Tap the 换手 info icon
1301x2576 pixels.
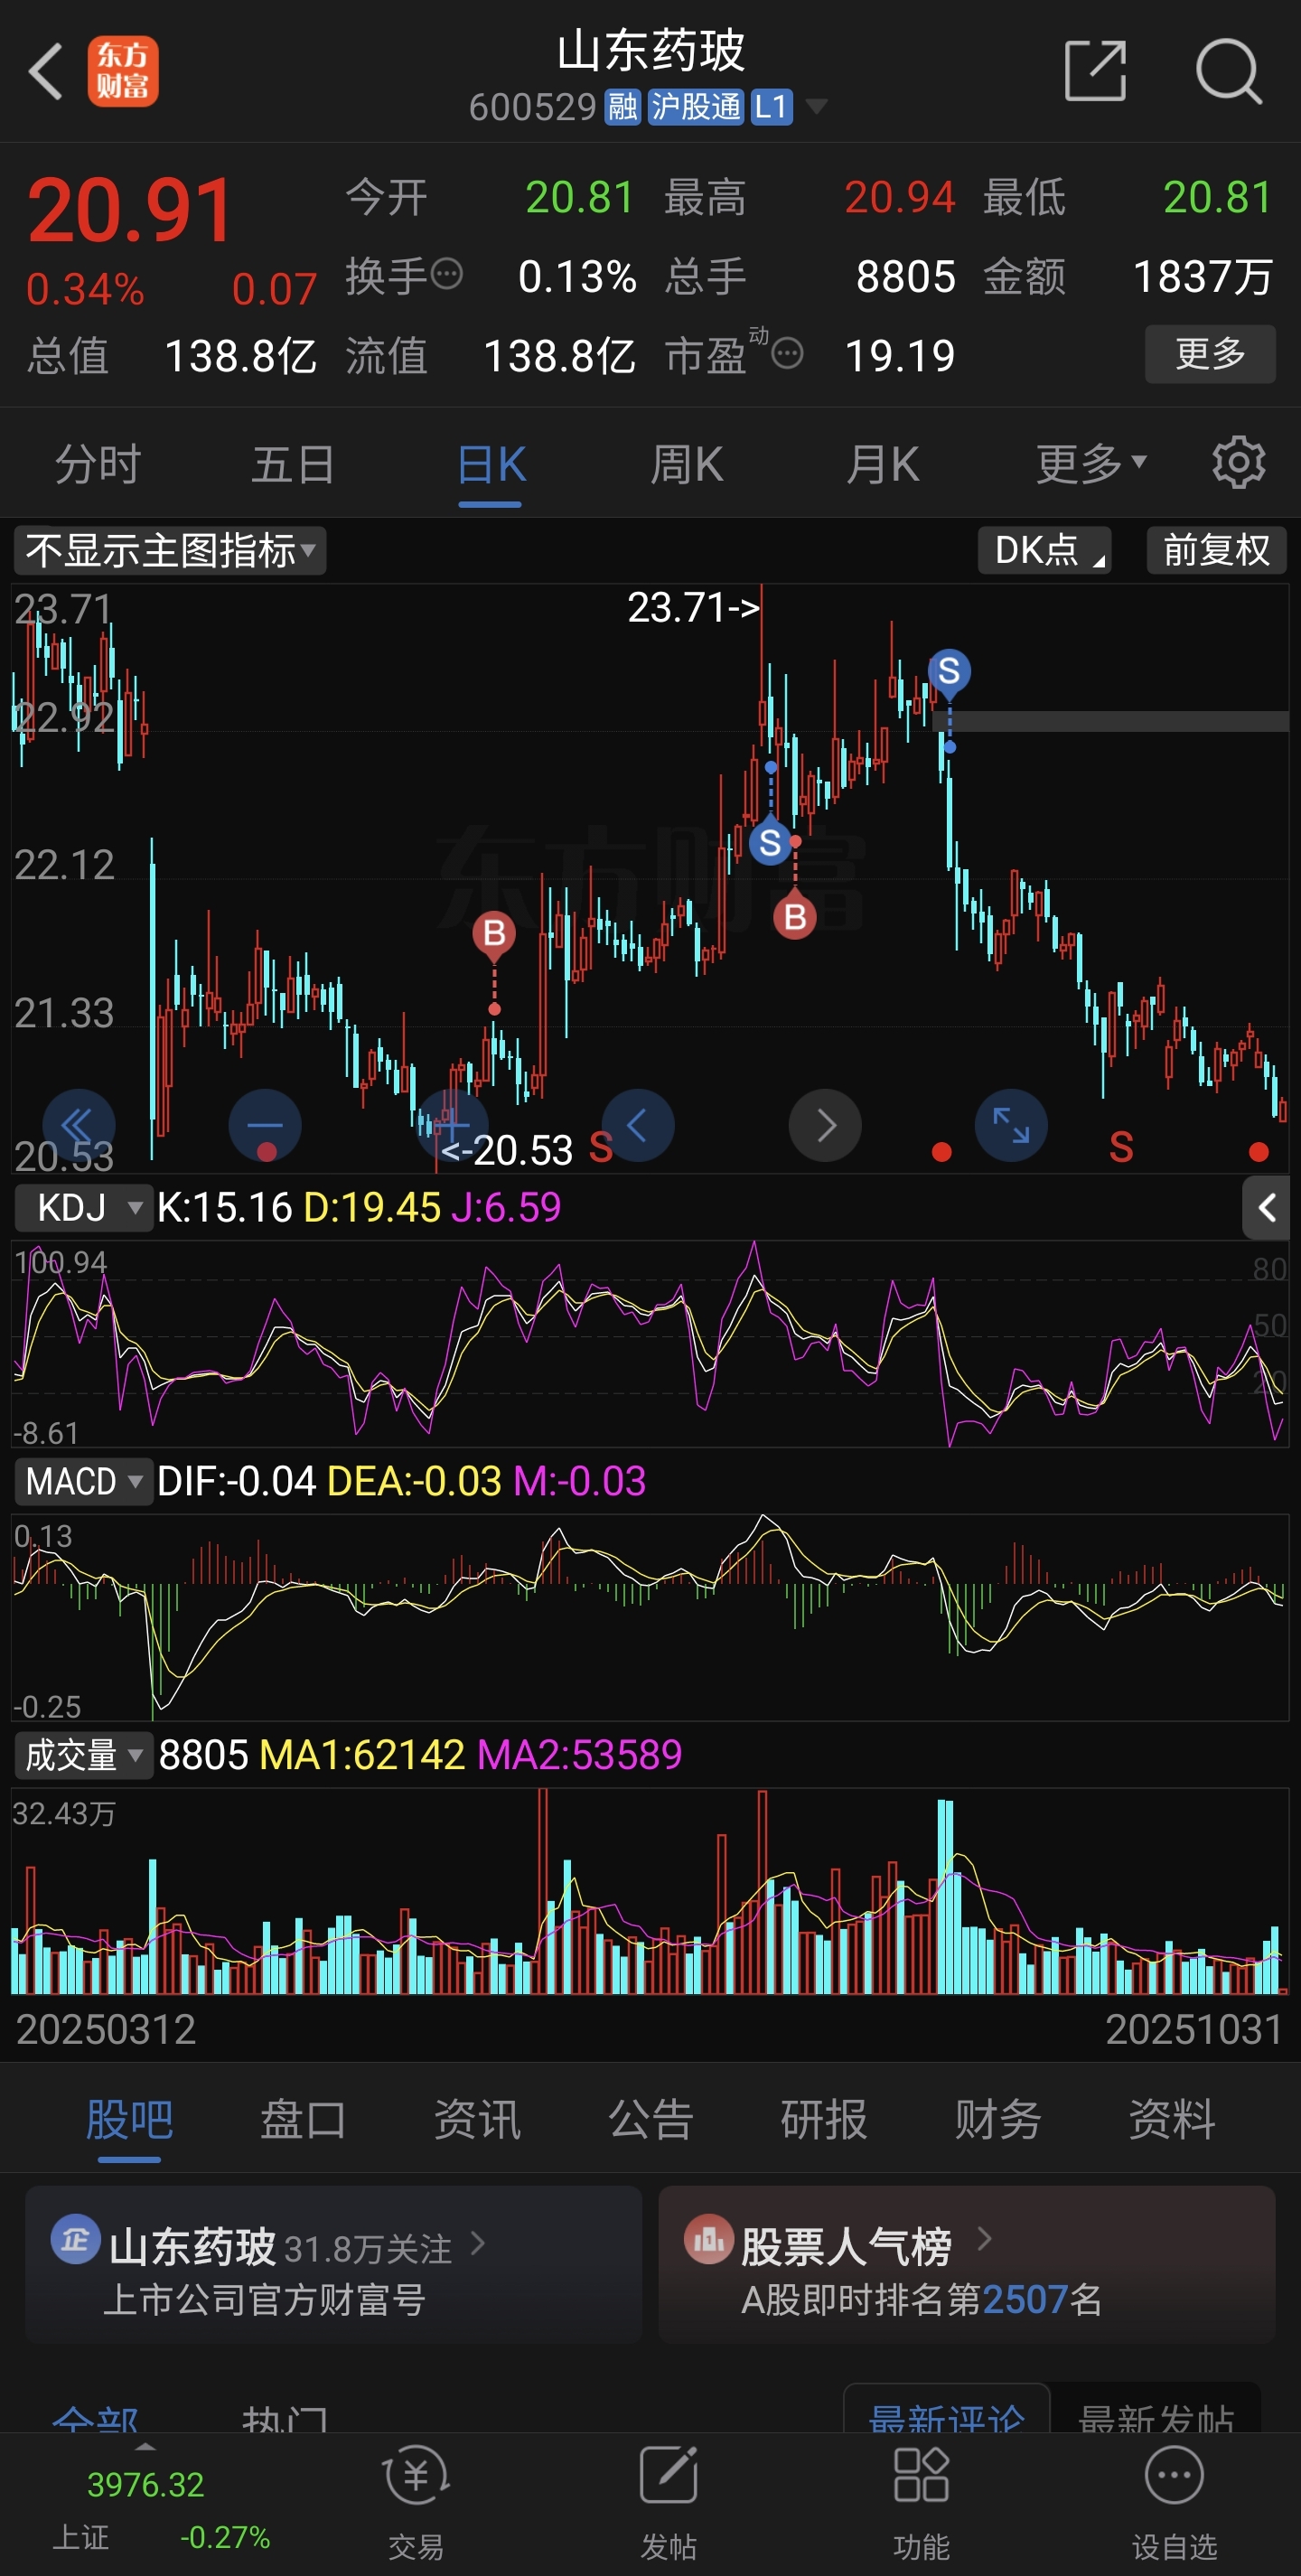pos(446,273)
